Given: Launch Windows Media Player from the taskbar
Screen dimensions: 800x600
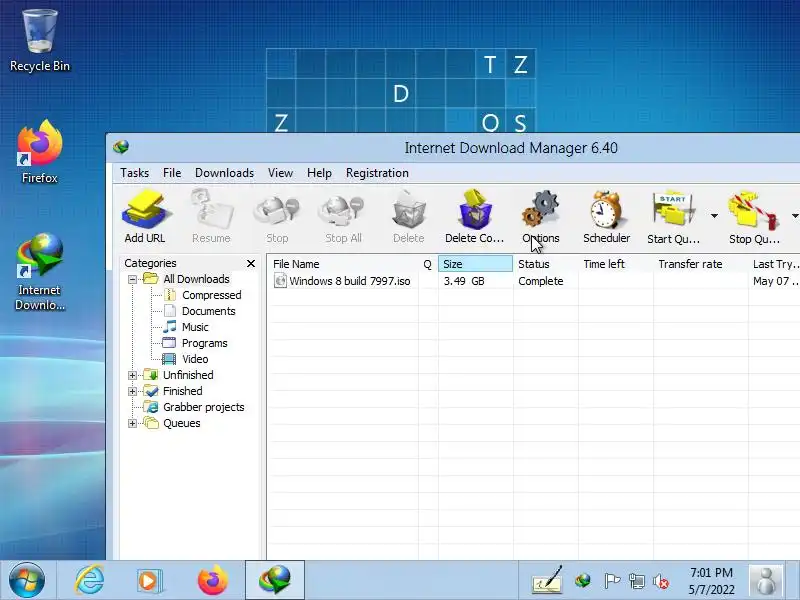Looking at the screenshot, I should point(149,581).
